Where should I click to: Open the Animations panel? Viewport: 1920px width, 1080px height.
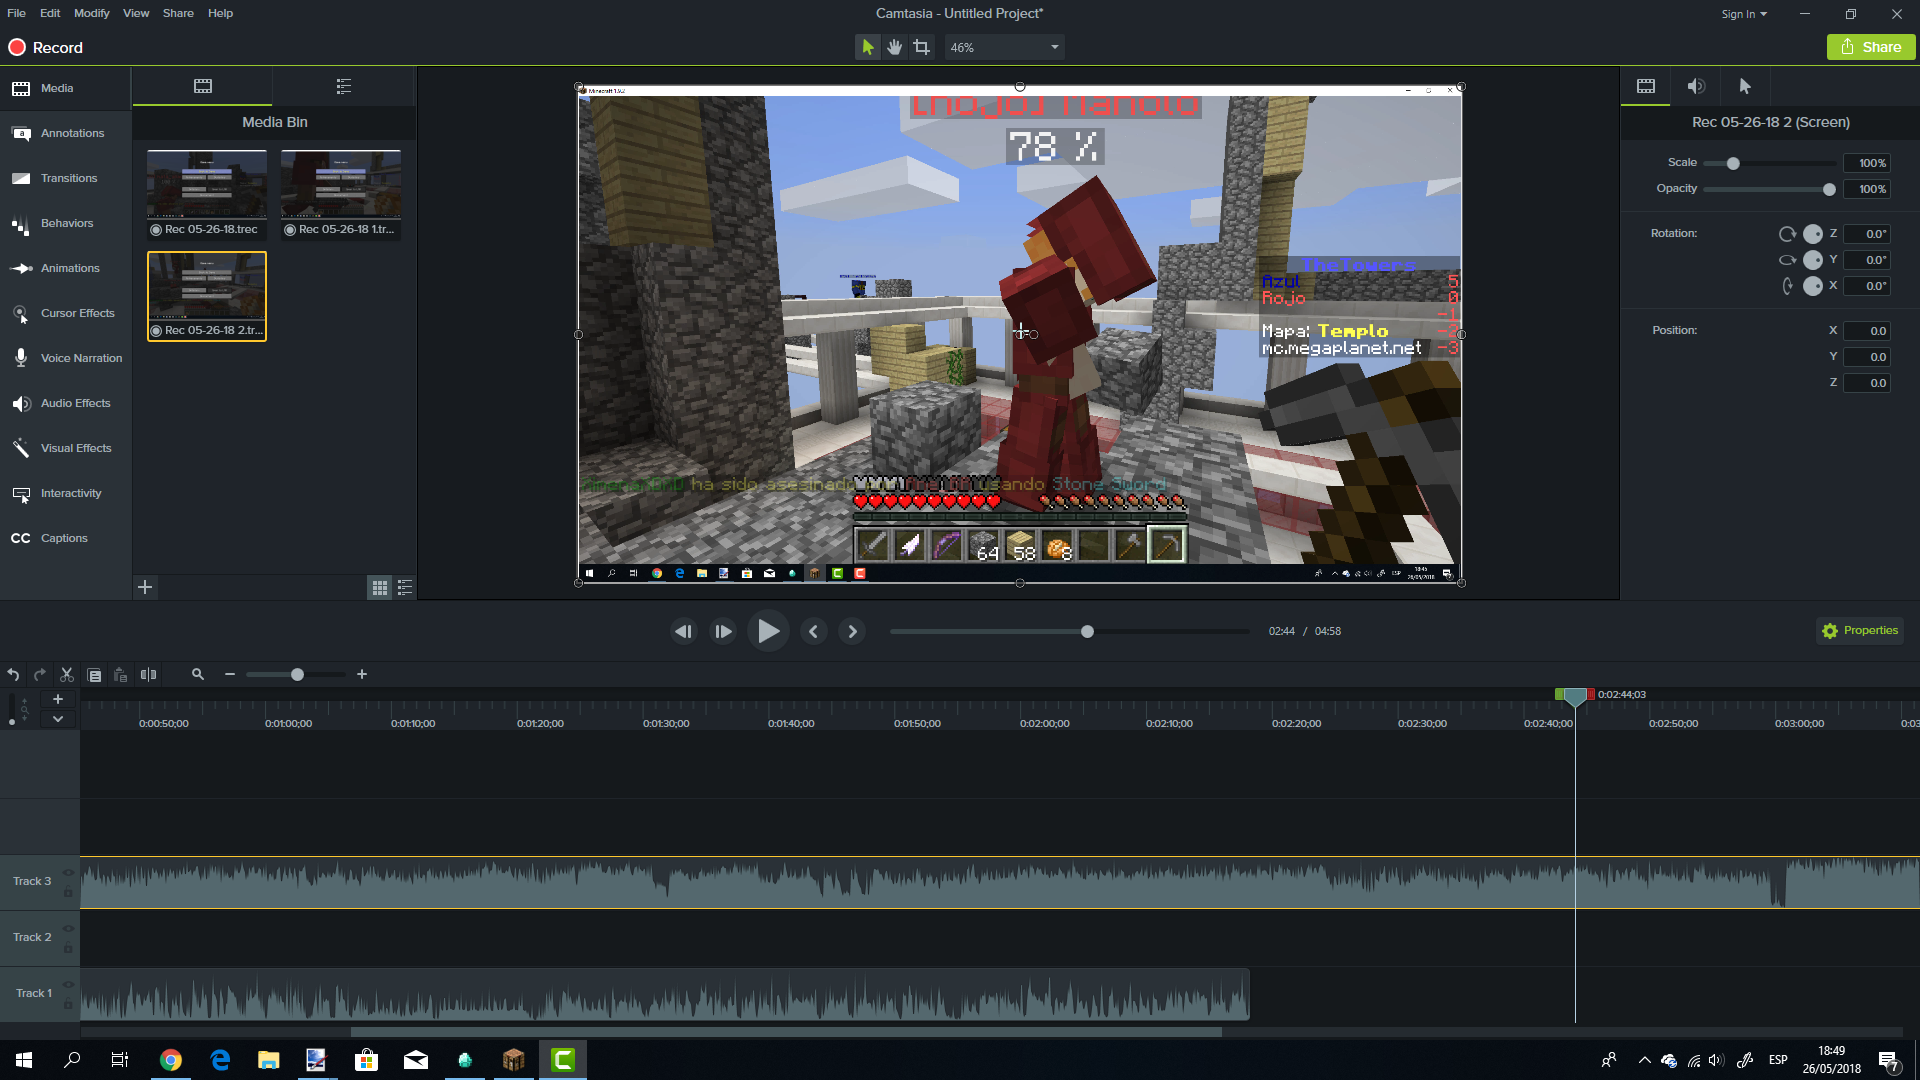(65, 268)
